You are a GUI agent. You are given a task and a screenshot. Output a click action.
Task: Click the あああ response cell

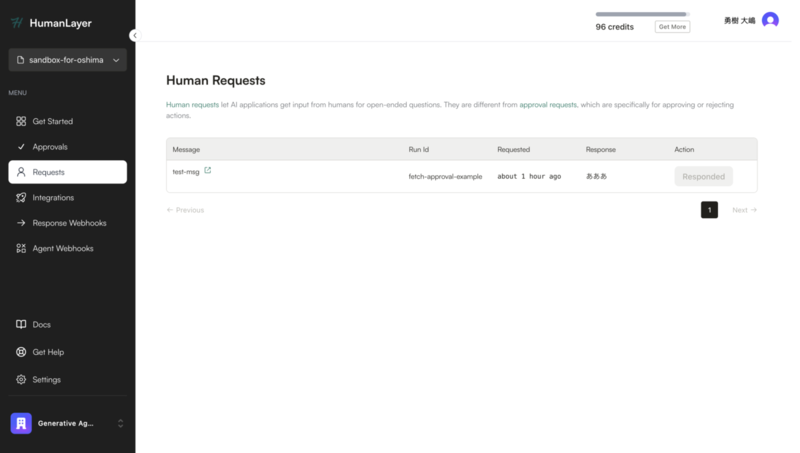click(x=596, y=177)
